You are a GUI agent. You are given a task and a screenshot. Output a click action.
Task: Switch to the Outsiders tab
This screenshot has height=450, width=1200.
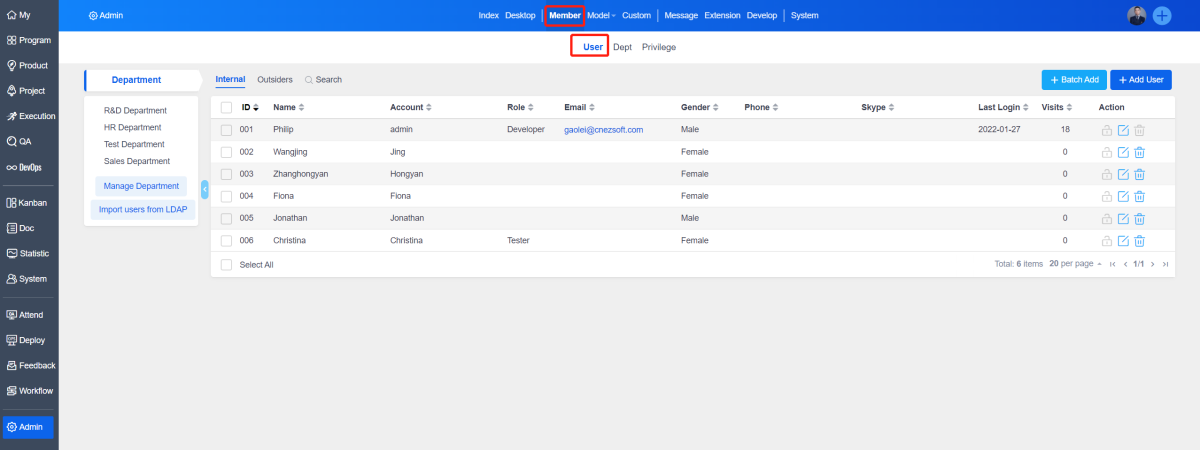click(275, 79)
